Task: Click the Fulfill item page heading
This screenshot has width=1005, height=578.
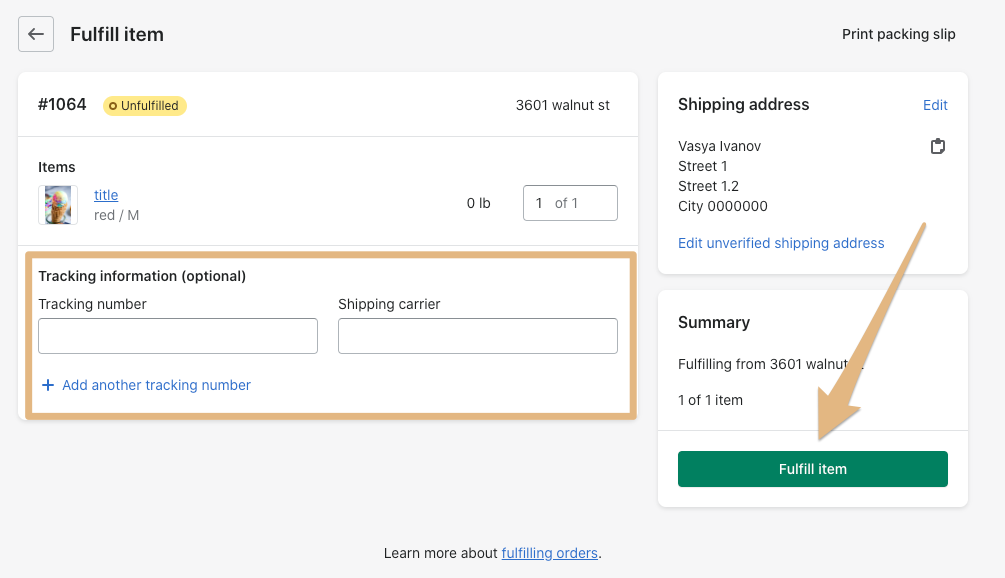Action: [117, 34]
